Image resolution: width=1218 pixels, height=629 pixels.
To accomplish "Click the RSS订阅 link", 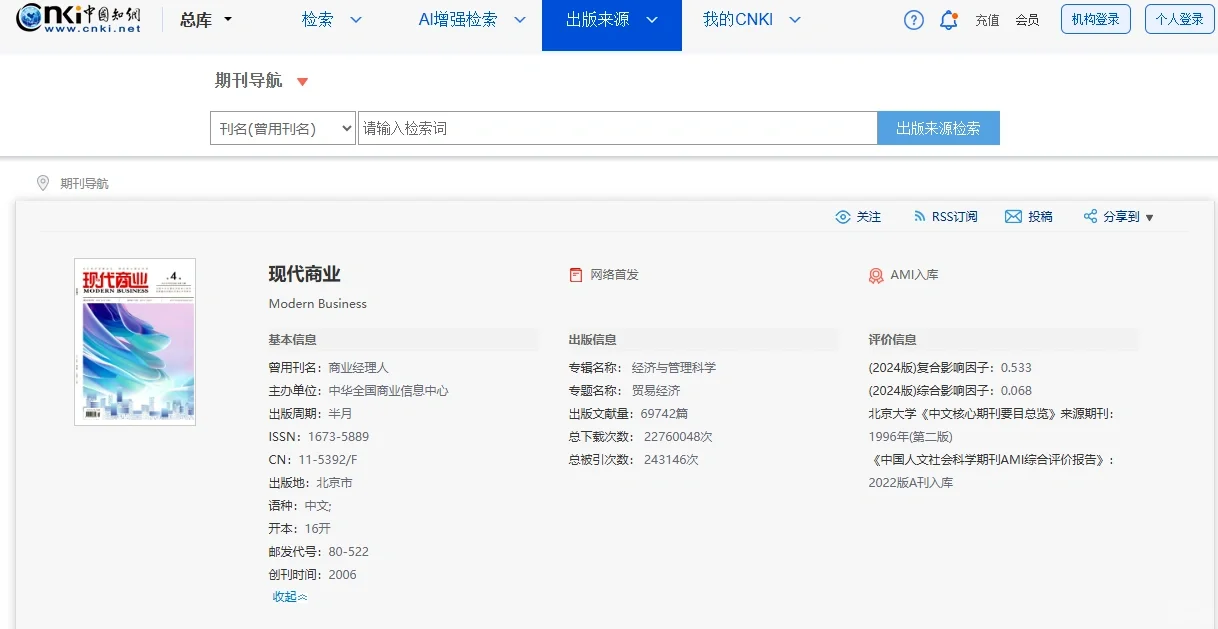I will click(955, 217).
